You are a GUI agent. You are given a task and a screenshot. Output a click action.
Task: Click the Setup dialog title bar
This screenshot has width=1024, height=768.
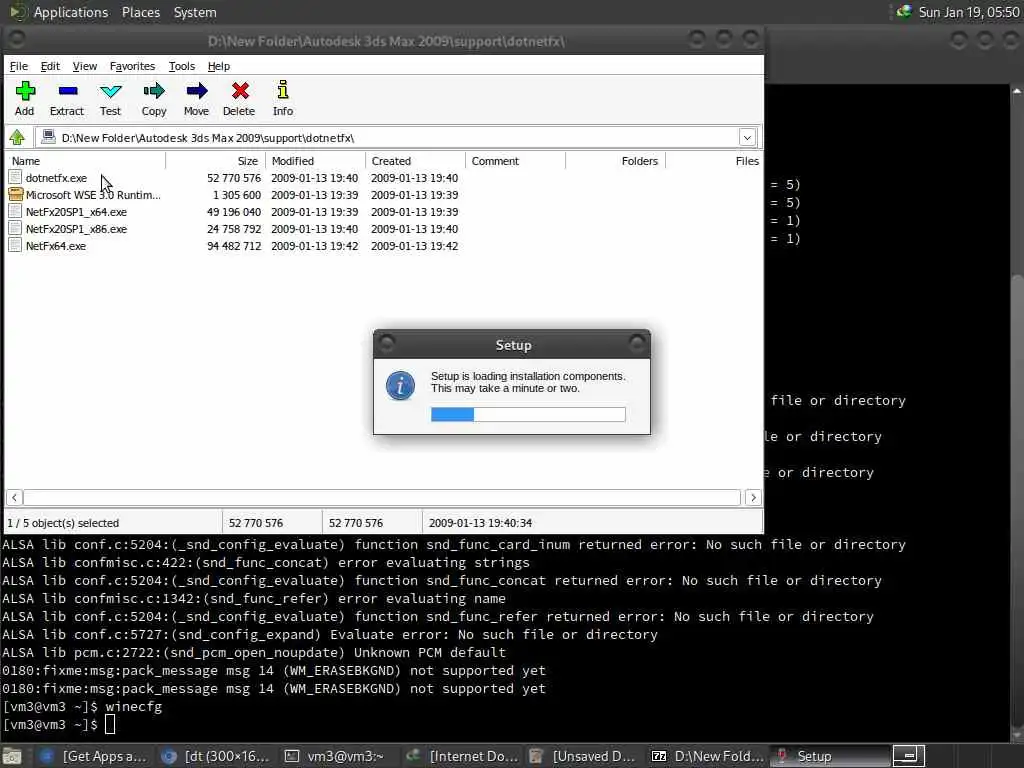pos(513,345)
